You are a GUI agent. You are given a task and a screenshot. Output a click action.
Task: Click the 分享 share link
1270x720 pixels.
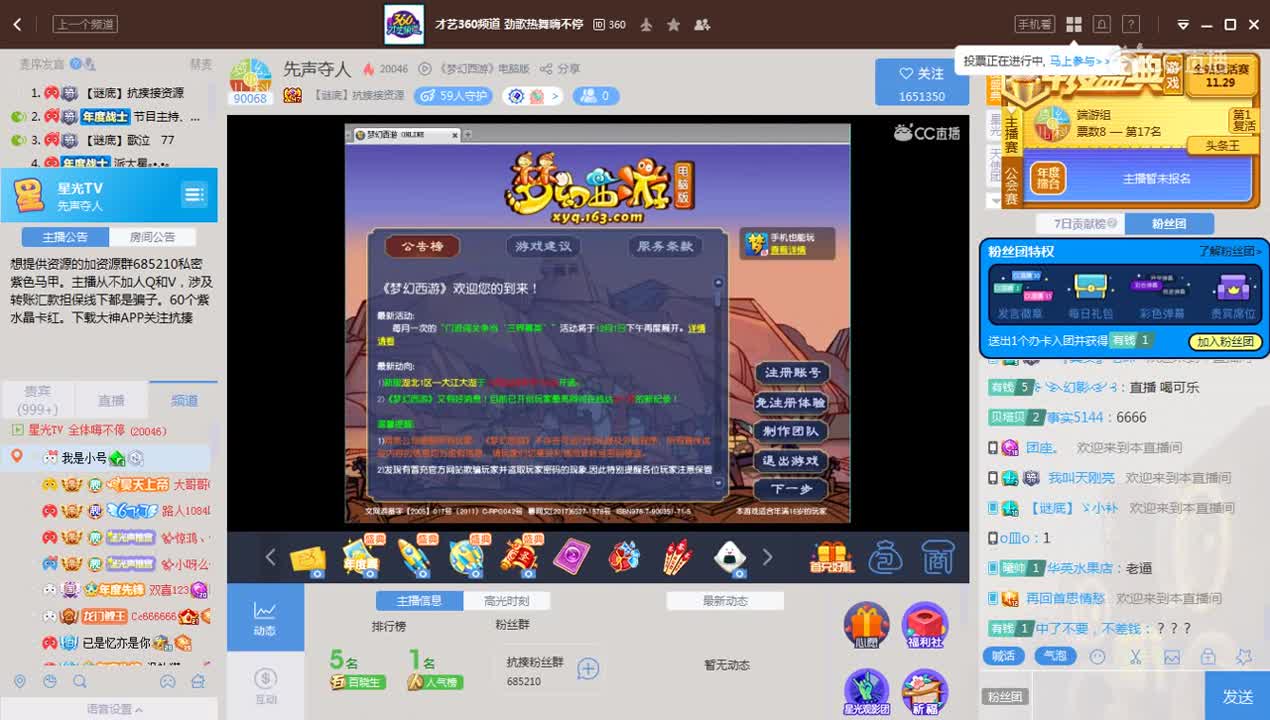(x=561, y=69)
